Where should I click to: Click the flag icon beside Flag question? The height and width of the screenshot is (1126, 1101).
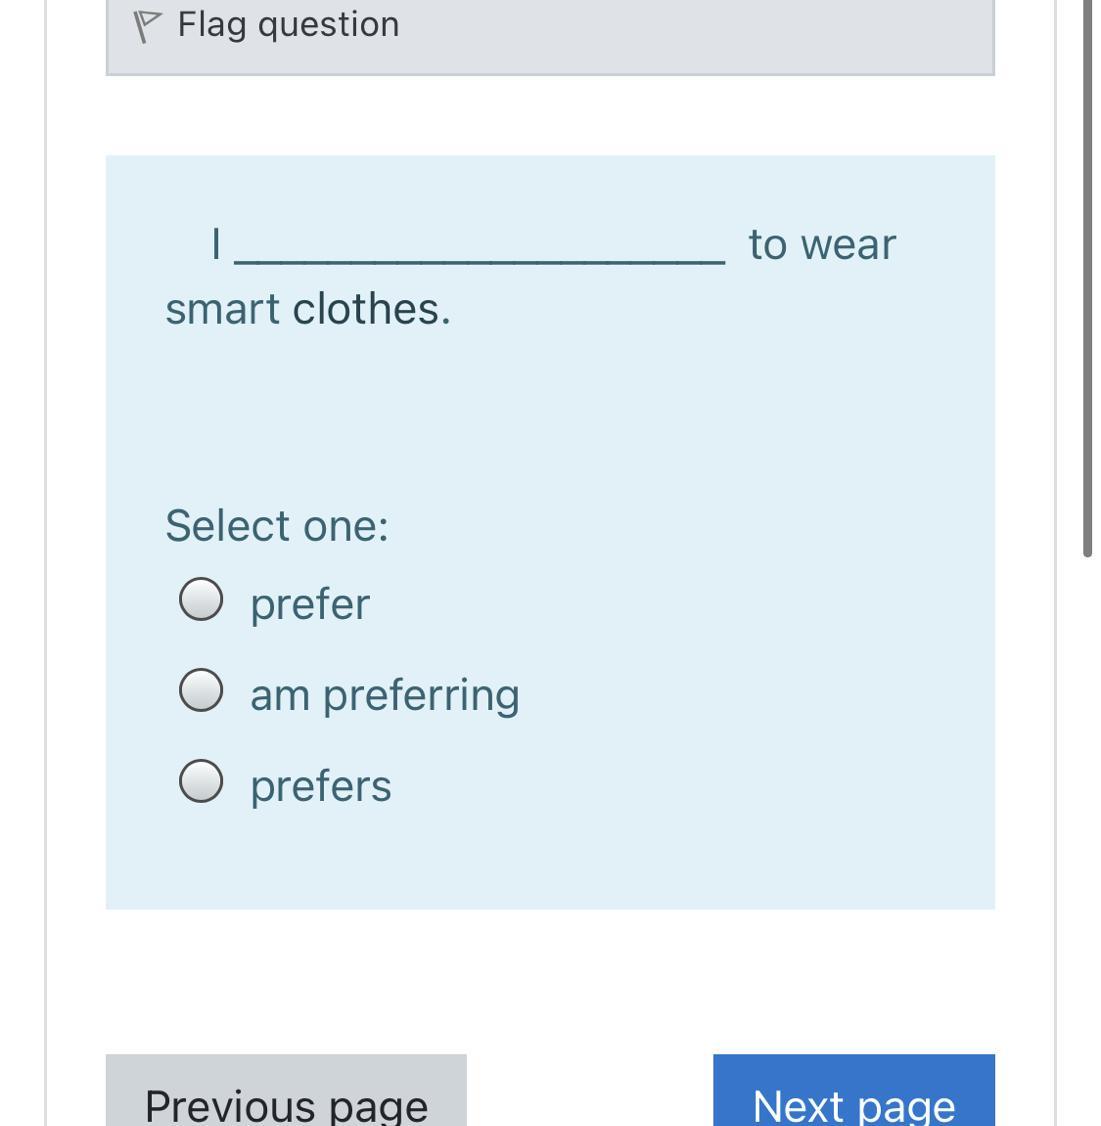click(147, 27)
